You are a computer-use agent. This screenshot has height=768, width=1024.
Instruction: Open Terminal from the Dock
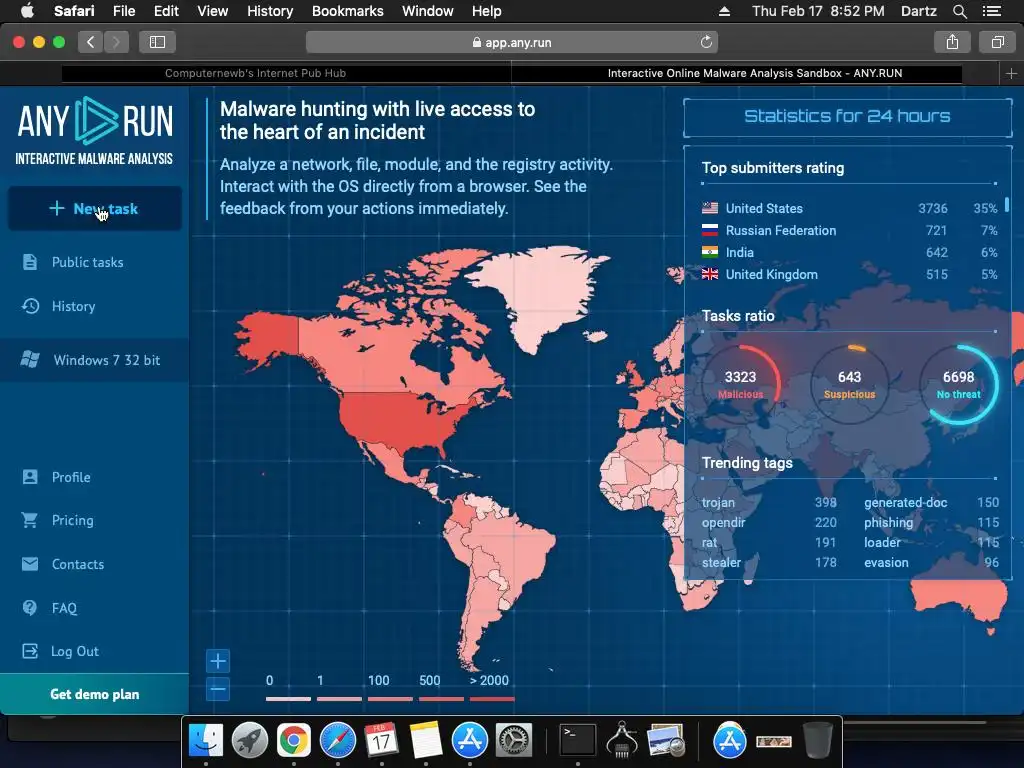click(577, 741)
